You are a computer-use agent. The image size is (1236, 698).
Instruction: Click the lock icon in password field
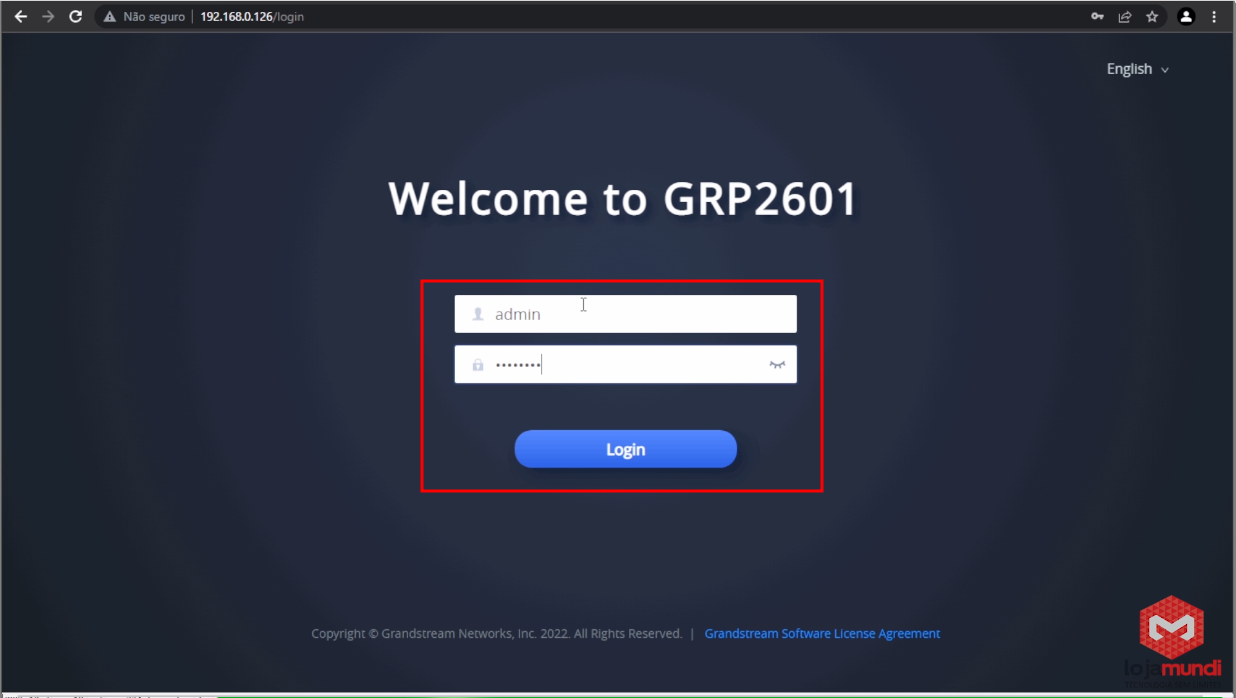coord(478,365)
